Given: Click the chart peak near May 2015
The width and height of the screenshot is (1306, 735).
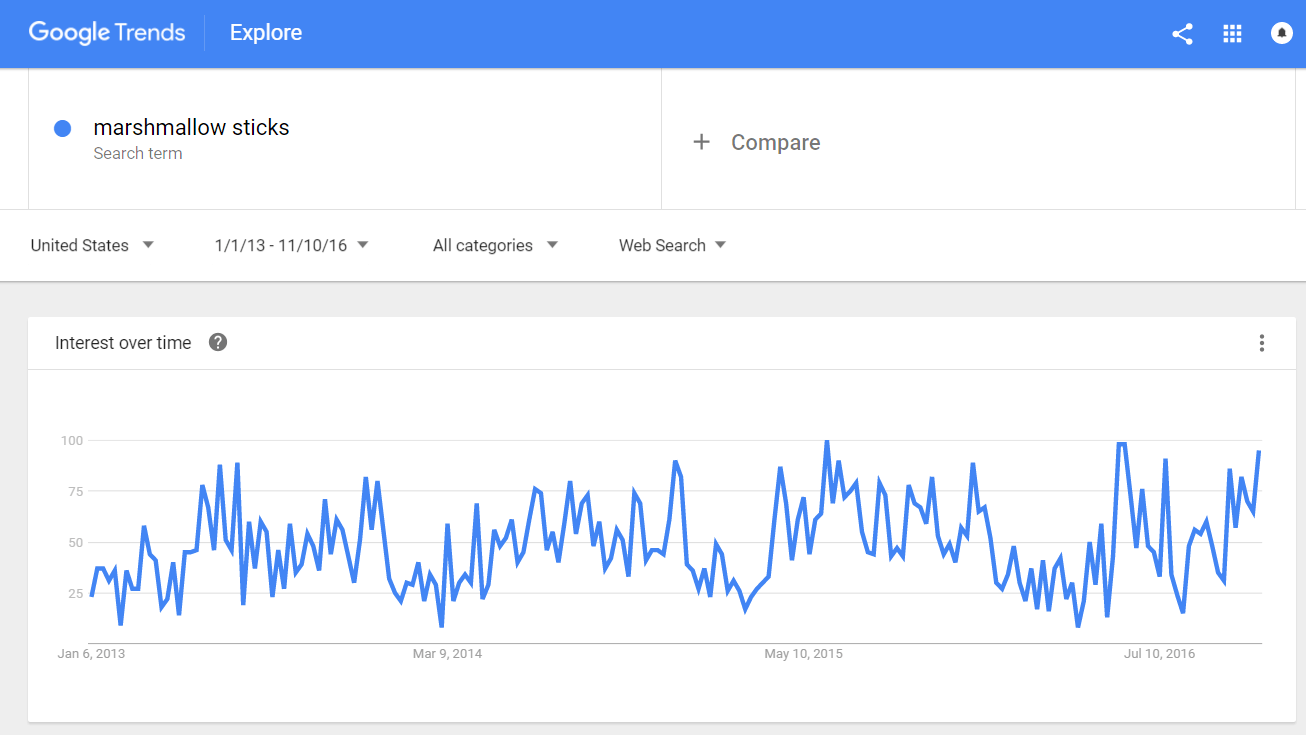Looking at the screenshot, I should click(x=827, y=441).
